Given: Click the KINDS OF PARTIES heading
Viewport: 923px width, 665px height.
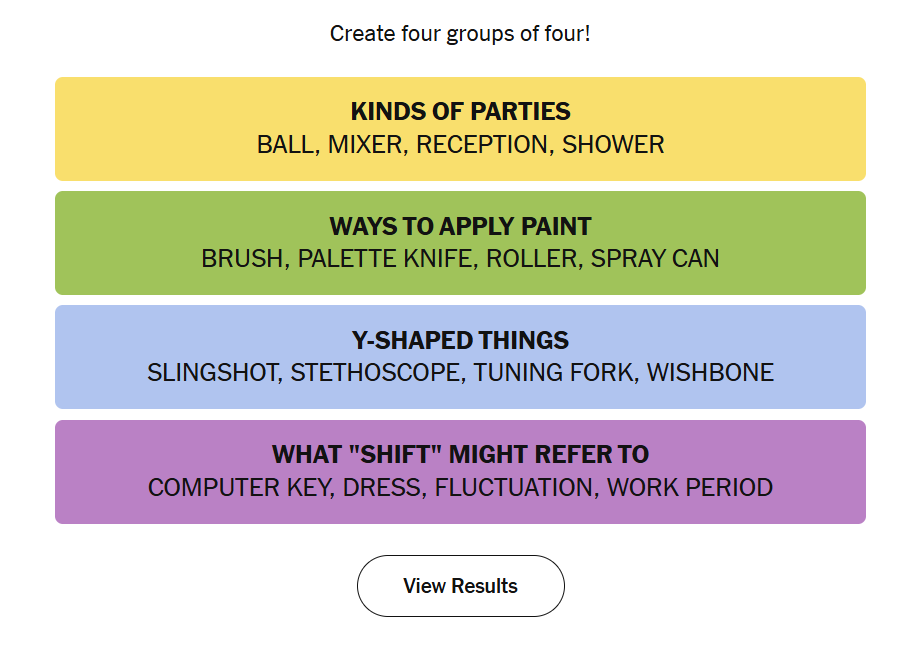Looking at the screenshot, I should coord(460,111).
